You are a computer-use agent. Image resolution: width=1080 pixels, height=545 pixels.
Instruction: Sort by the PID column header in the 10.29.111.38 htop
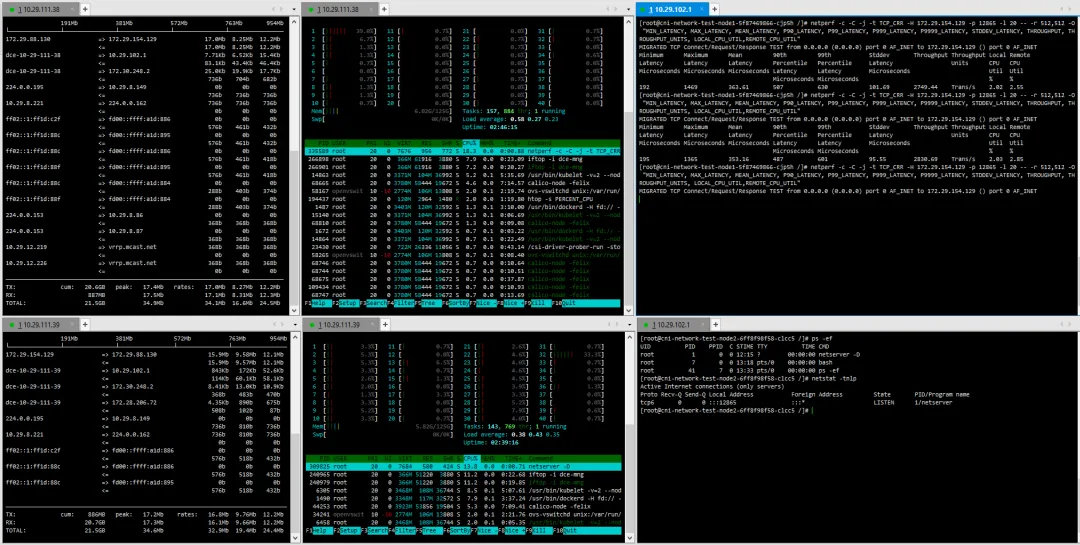pyautogui.click(x=322, y=143)
